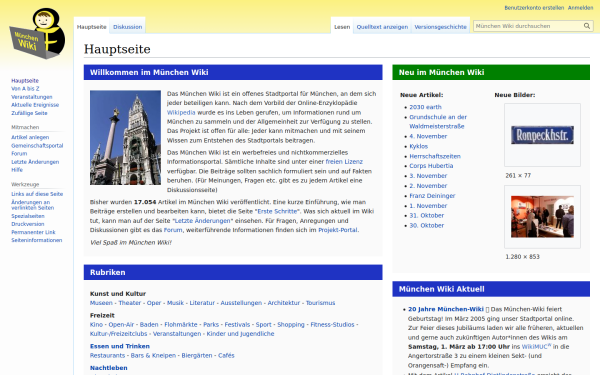The height and width of the screenshot is (375, 600).
Task: Open the Museen category
Action: pyautogui.click(x=101, y=303)
